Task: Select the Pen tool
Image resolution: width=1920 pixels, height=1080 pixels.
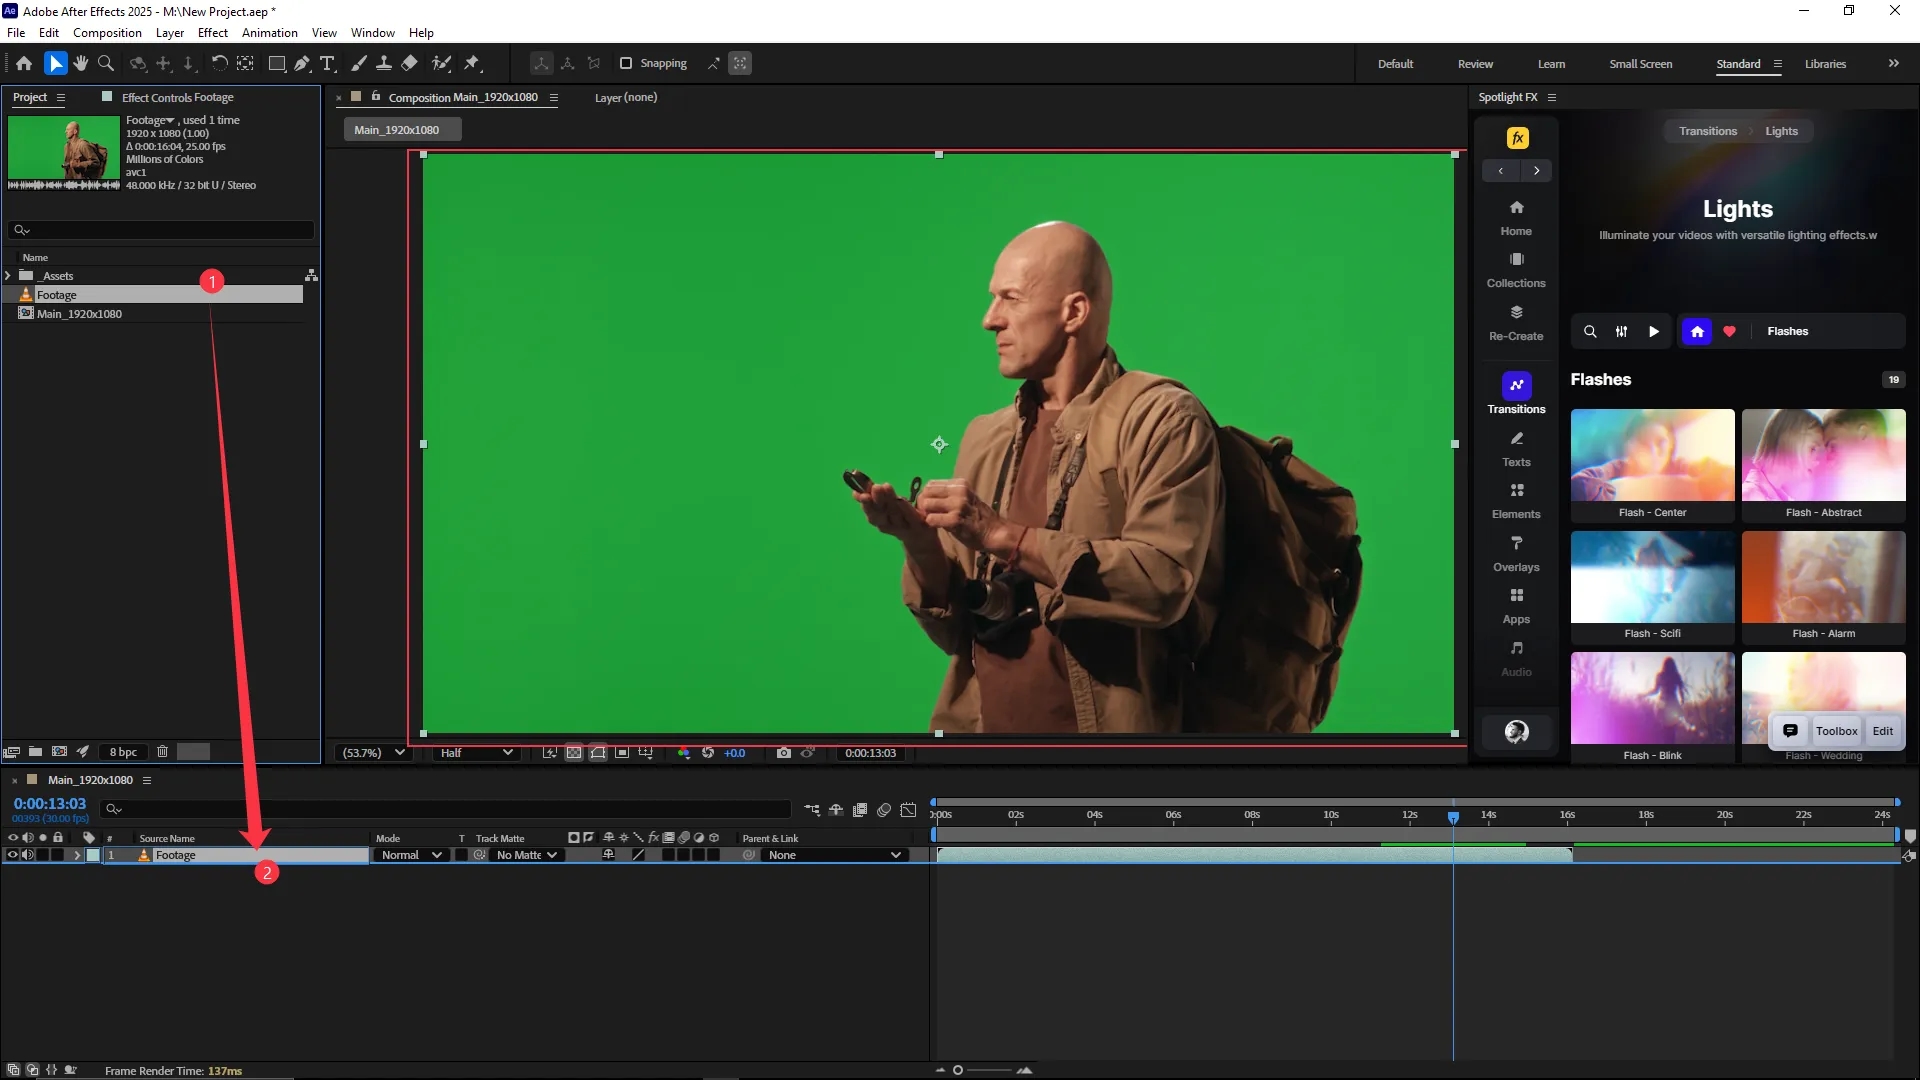Action: point(302,63)
